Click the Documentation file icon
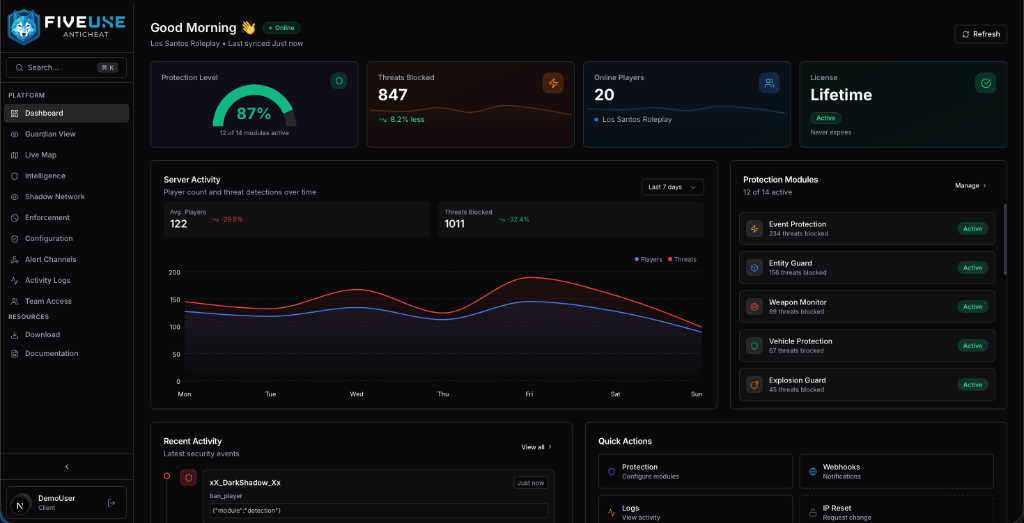Screen dimensions: 1024x523 click(14, 353)
